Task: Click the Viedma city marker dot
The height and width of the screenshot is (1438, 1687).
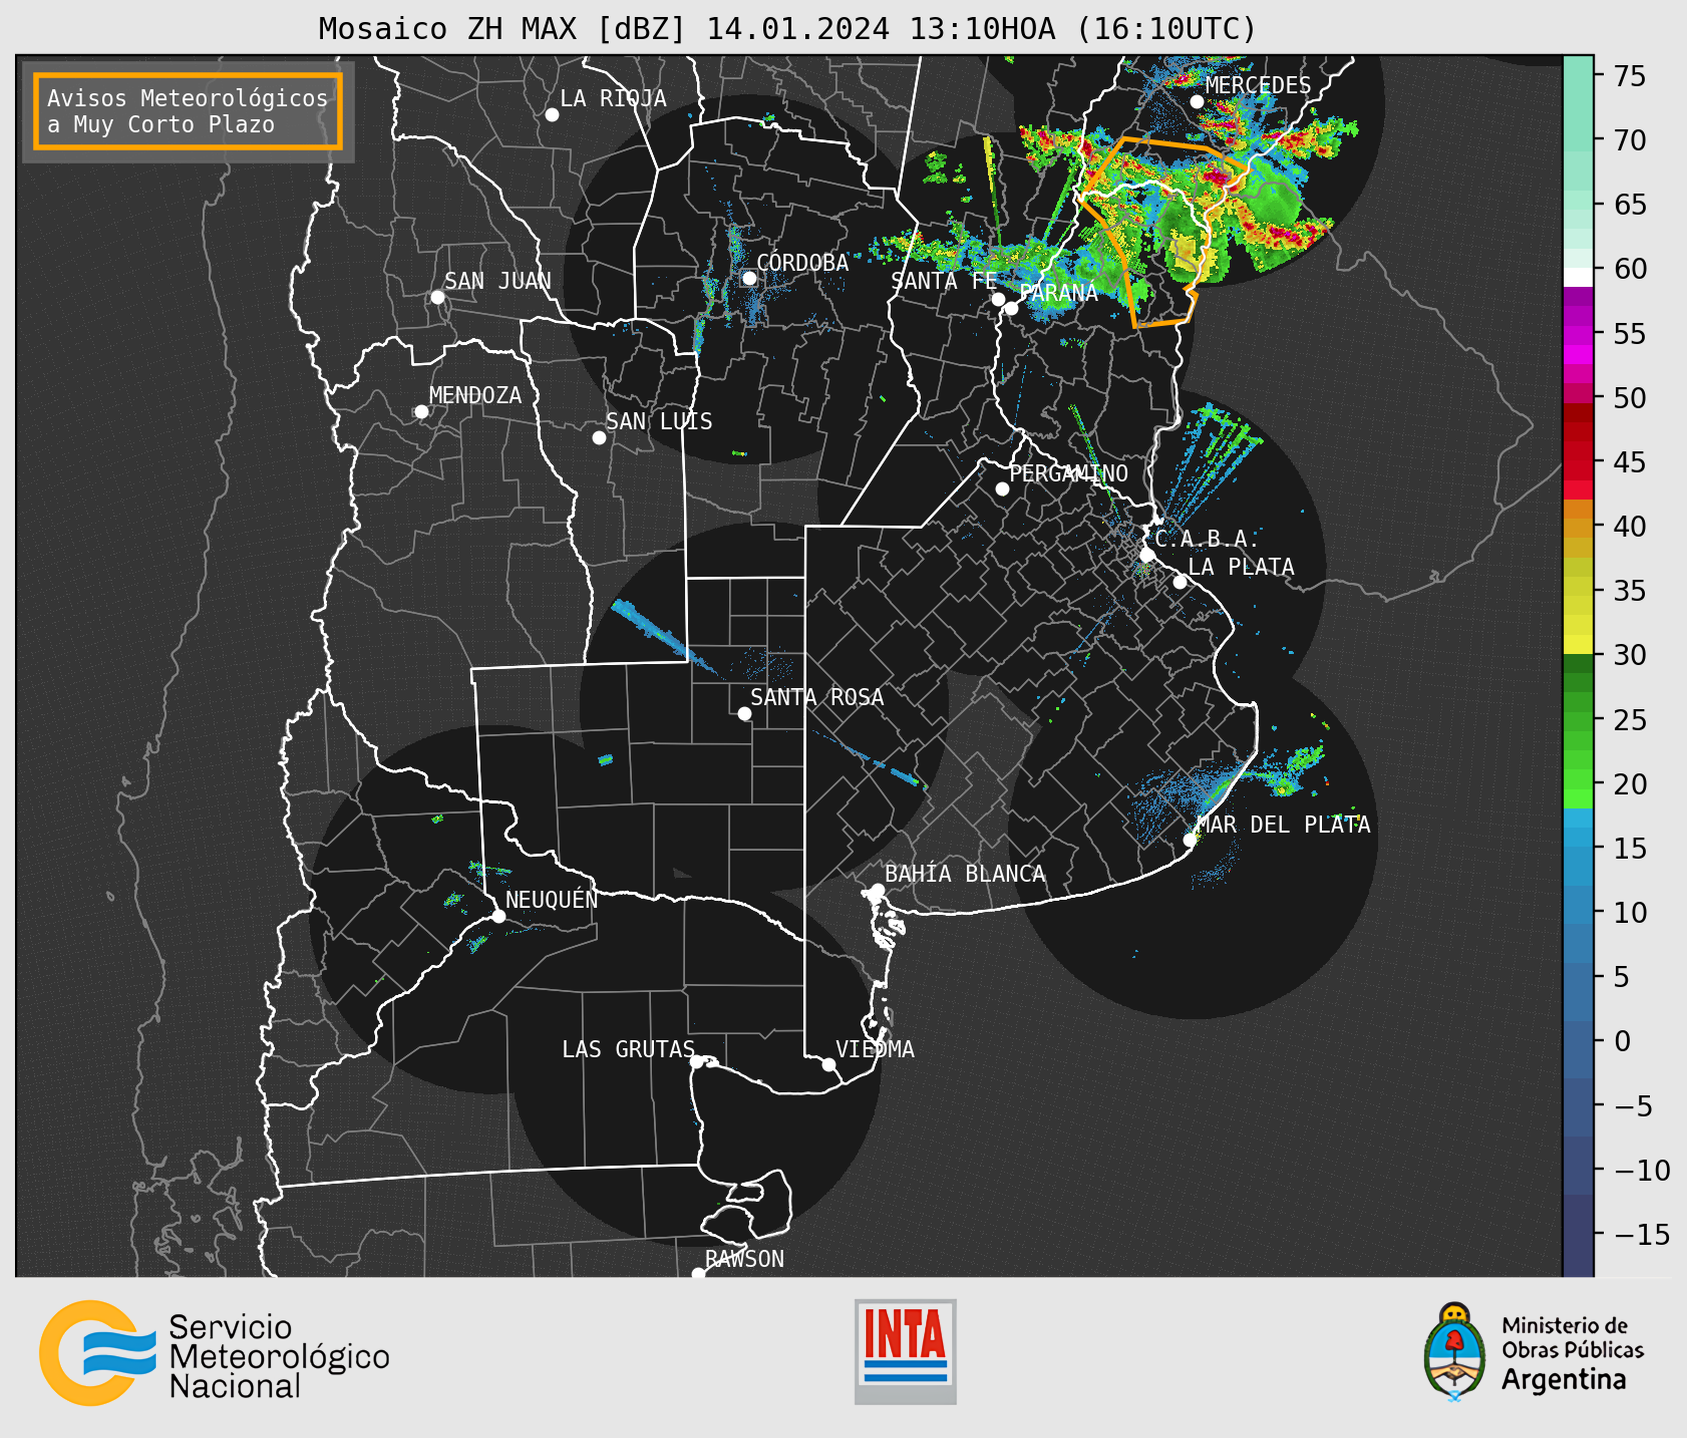Action: tap(828, 1064)
